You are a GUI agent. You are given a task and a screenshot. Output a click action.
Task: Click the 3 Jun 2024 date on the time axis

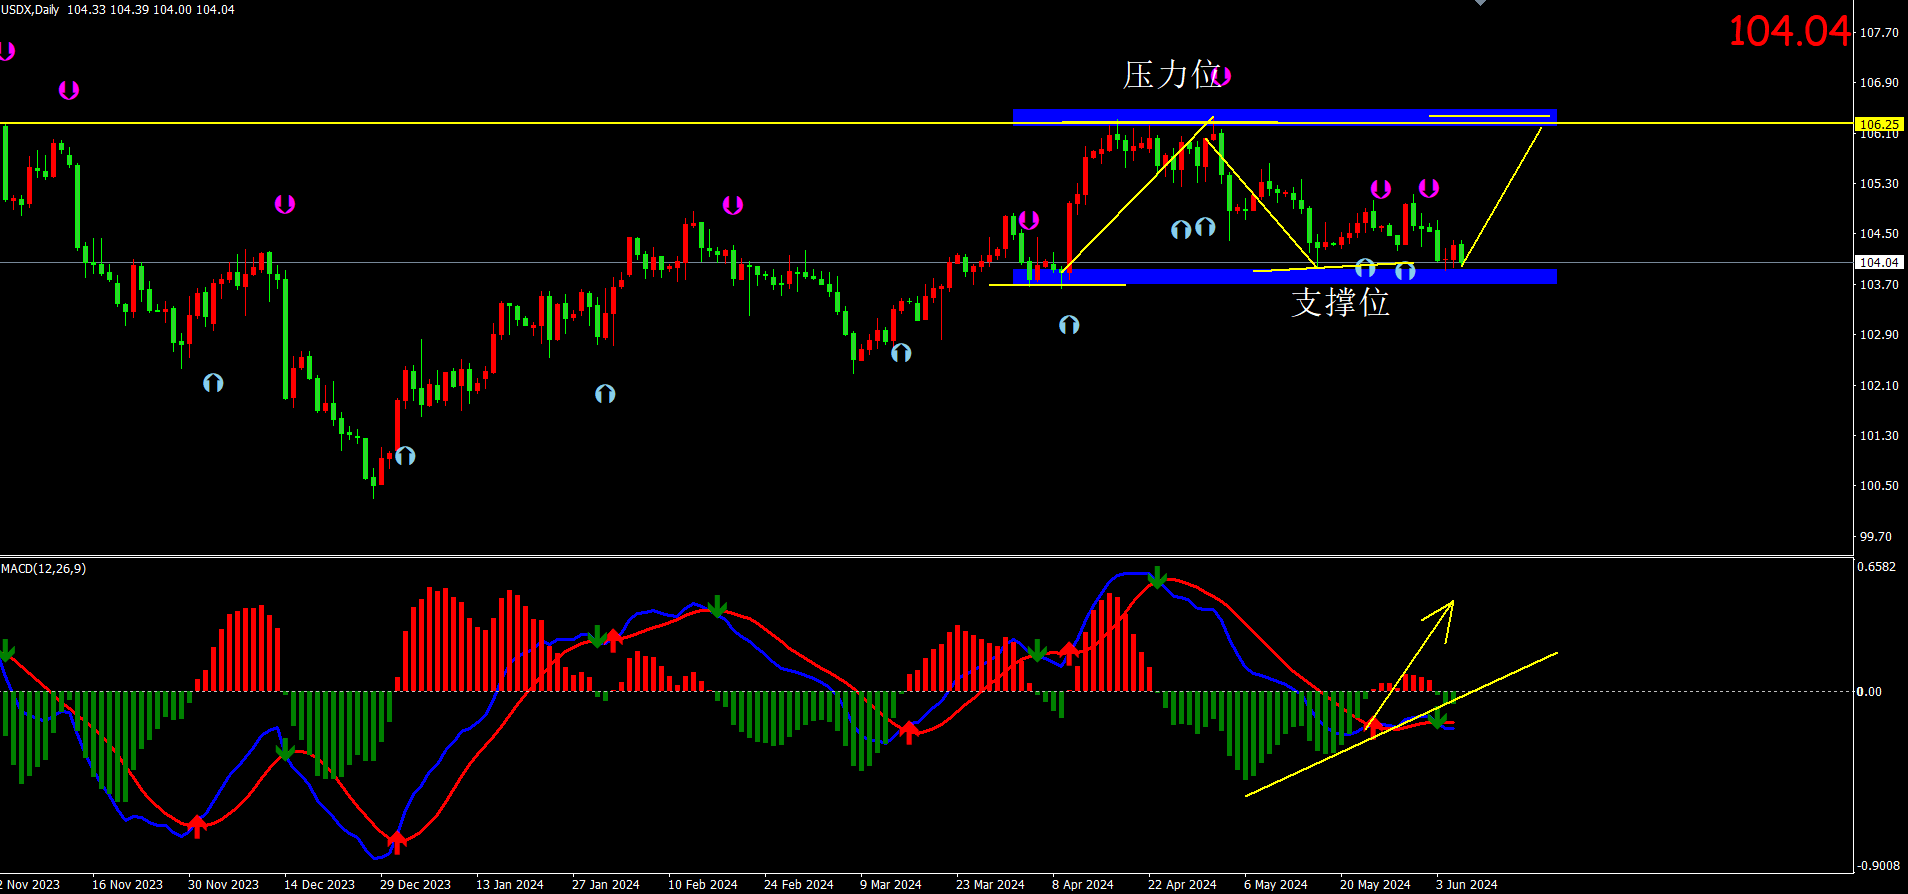1467,885
